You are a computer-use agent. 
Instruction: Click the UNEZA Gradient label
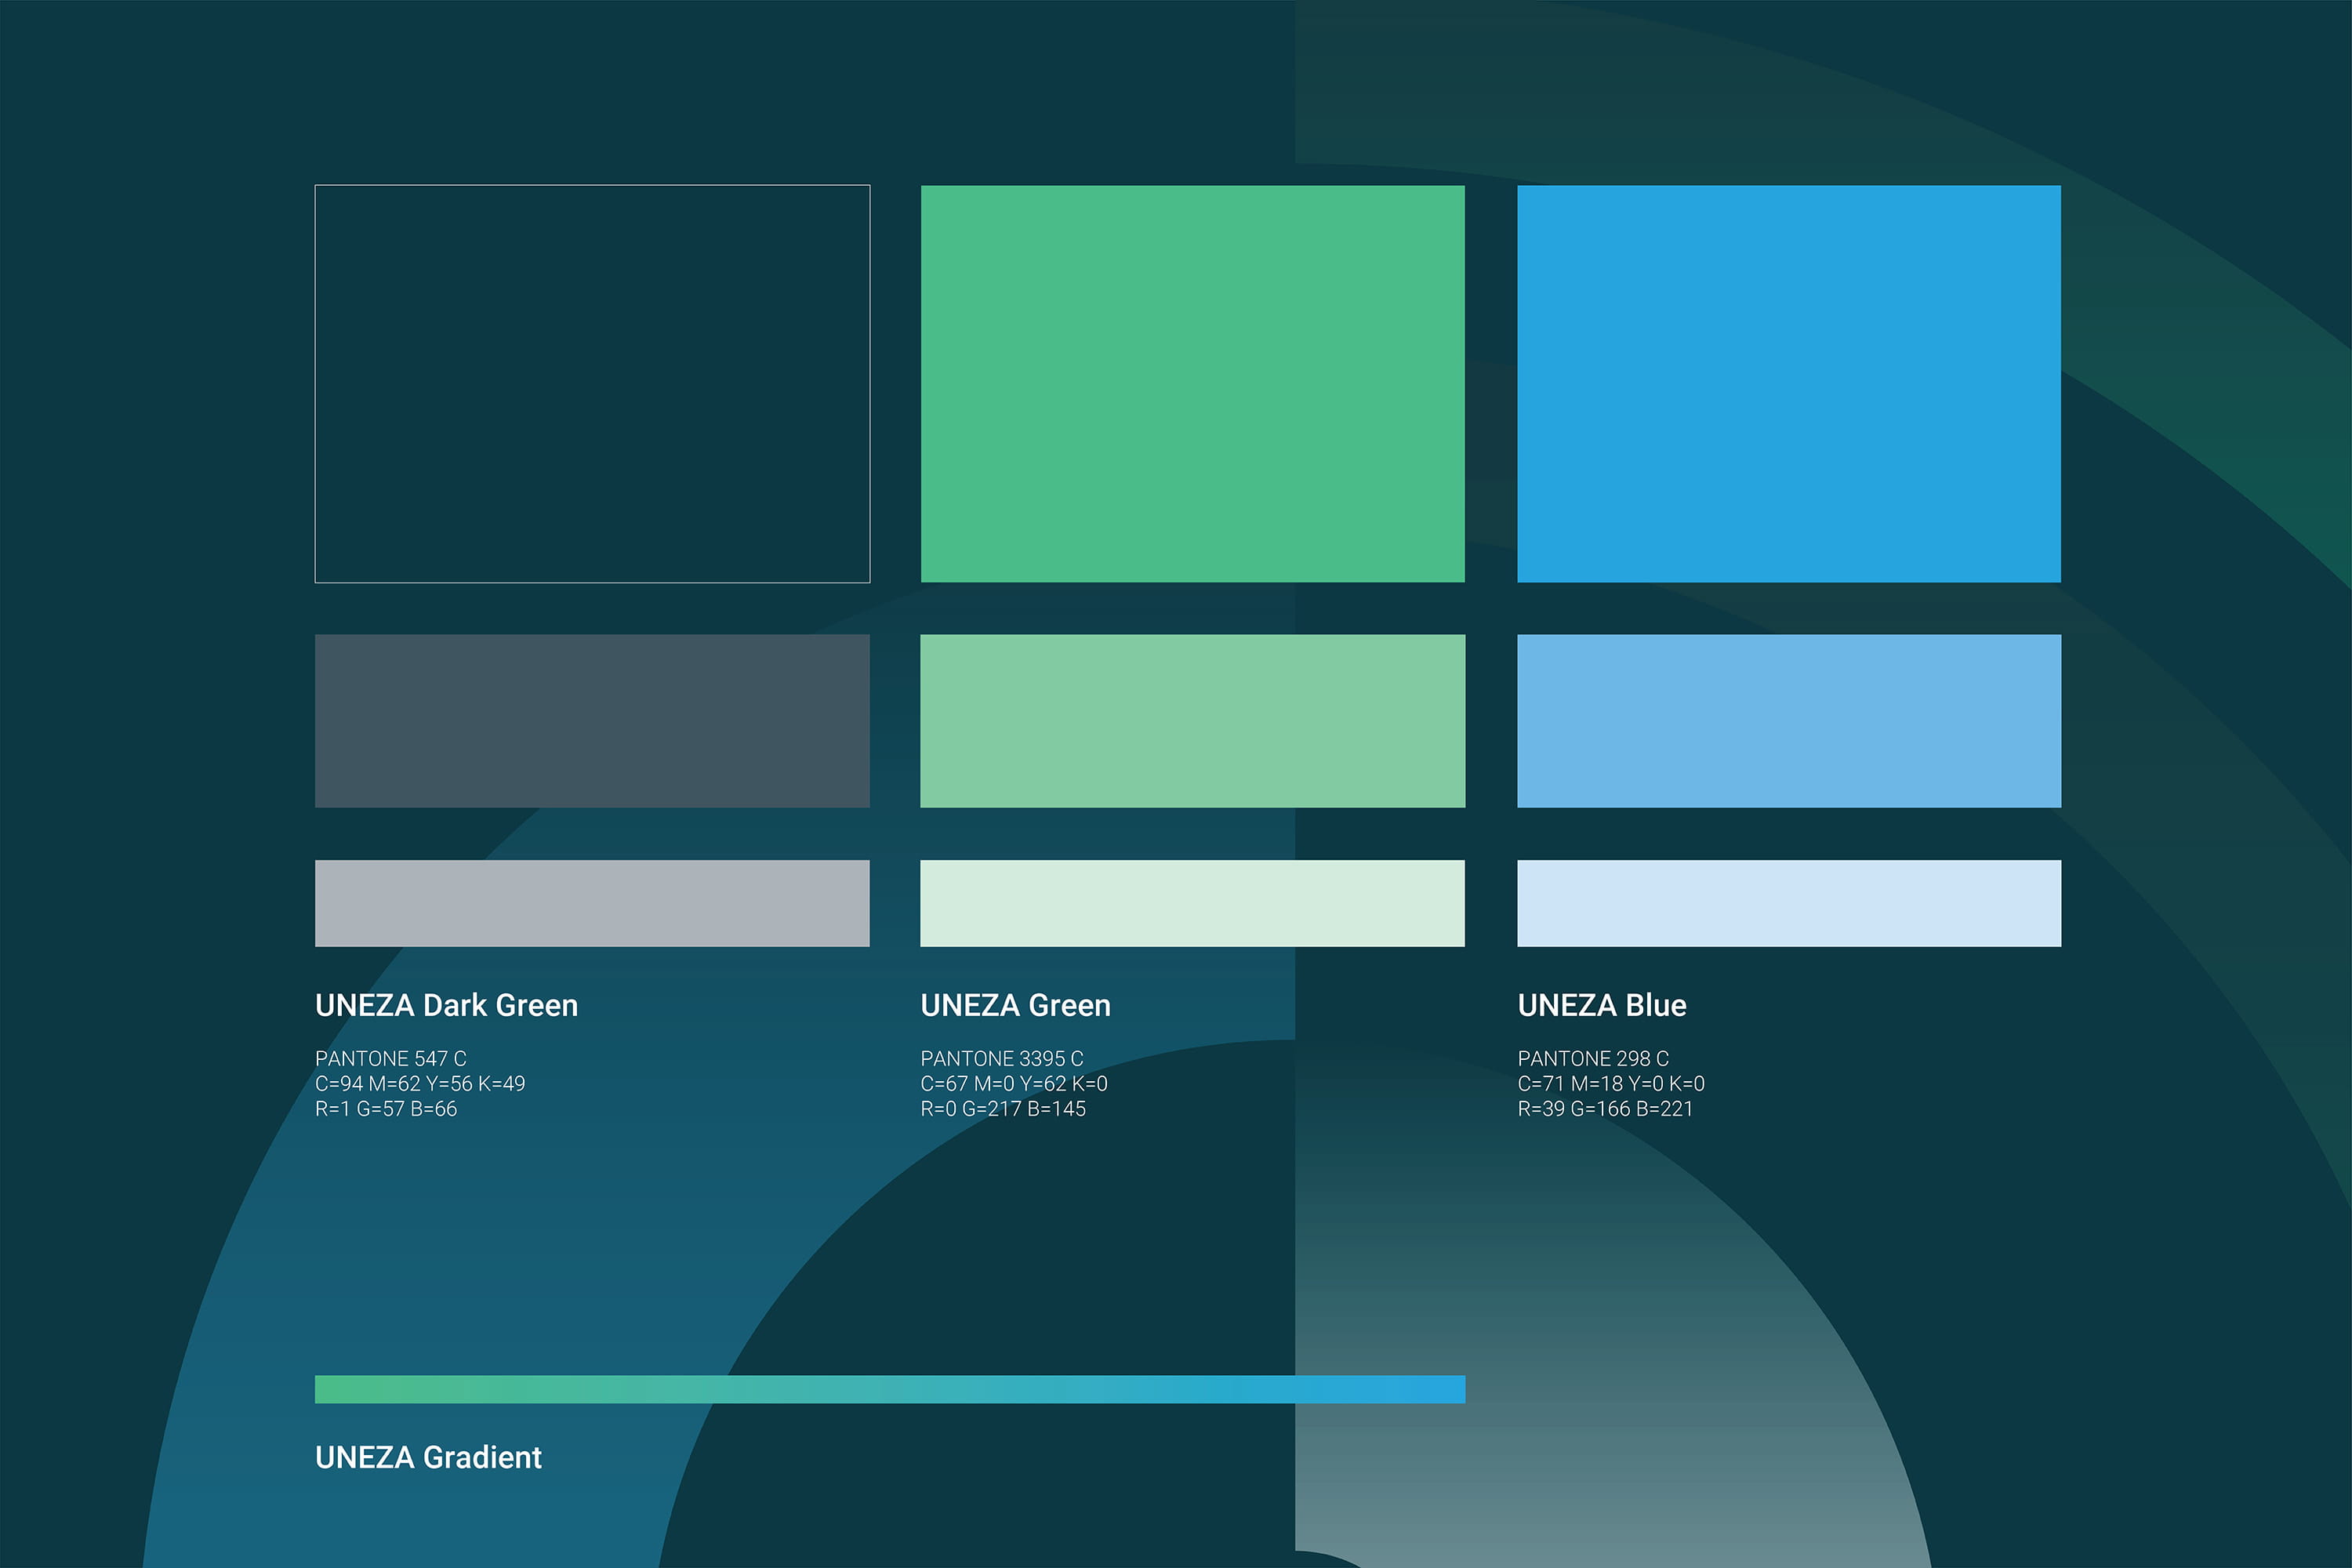pos(428,1457)
